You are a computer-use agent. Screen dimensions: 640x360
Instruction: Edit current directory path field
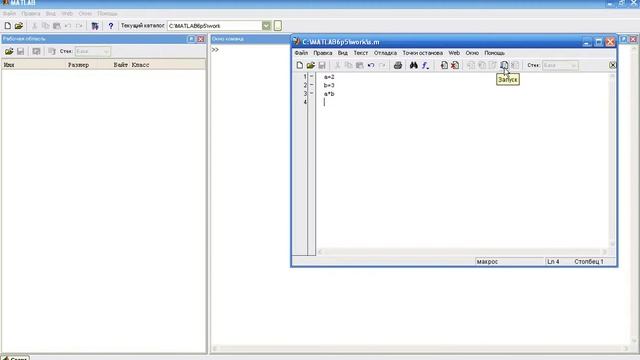(x=214, y=26)
